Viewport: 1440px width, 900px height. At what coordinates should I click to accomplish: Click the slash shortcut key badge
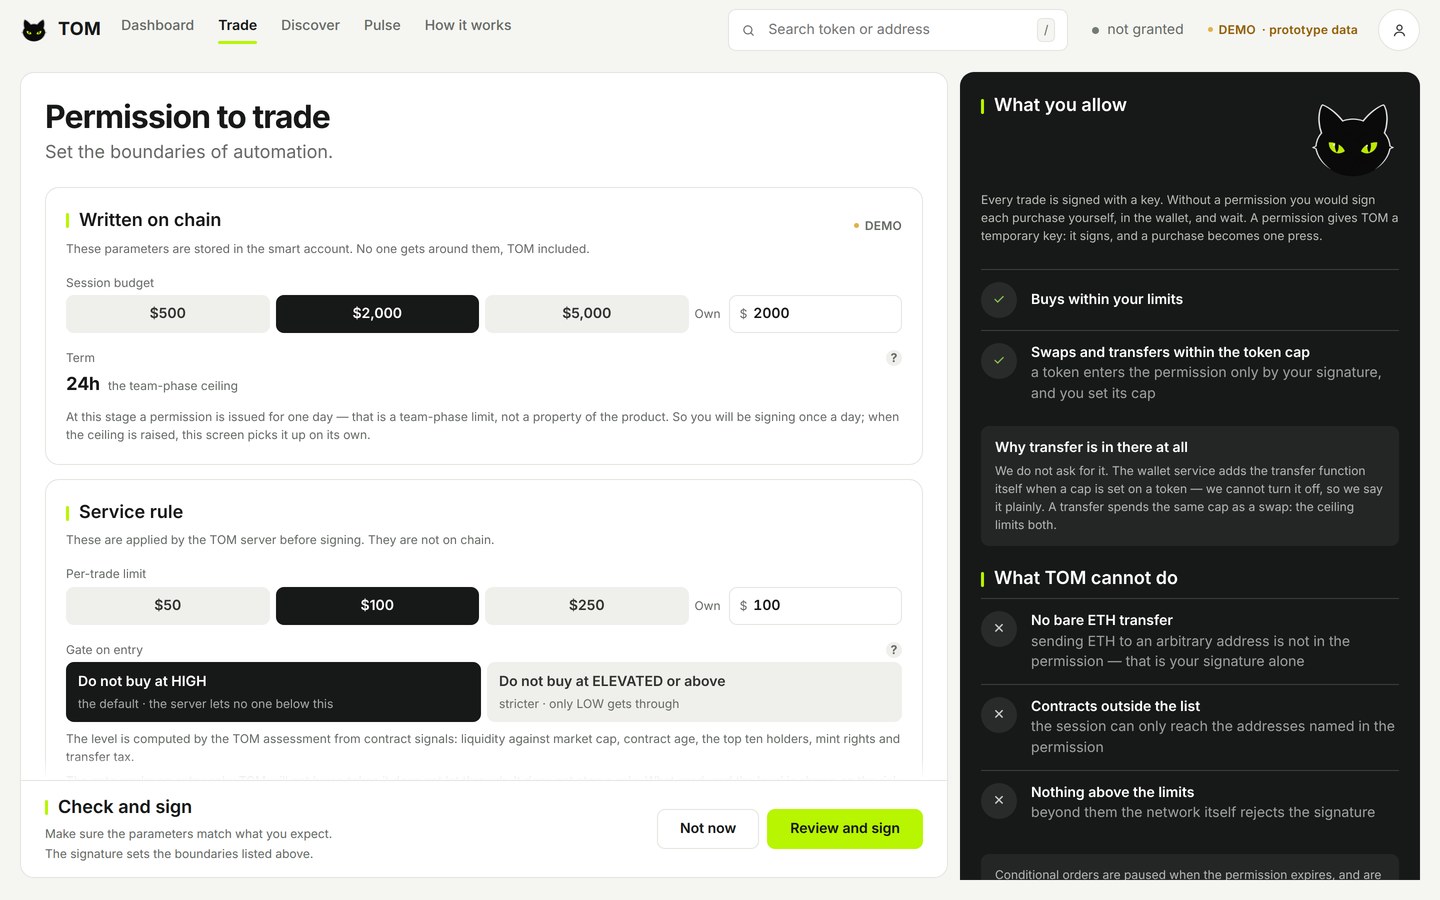[1046, 30]
